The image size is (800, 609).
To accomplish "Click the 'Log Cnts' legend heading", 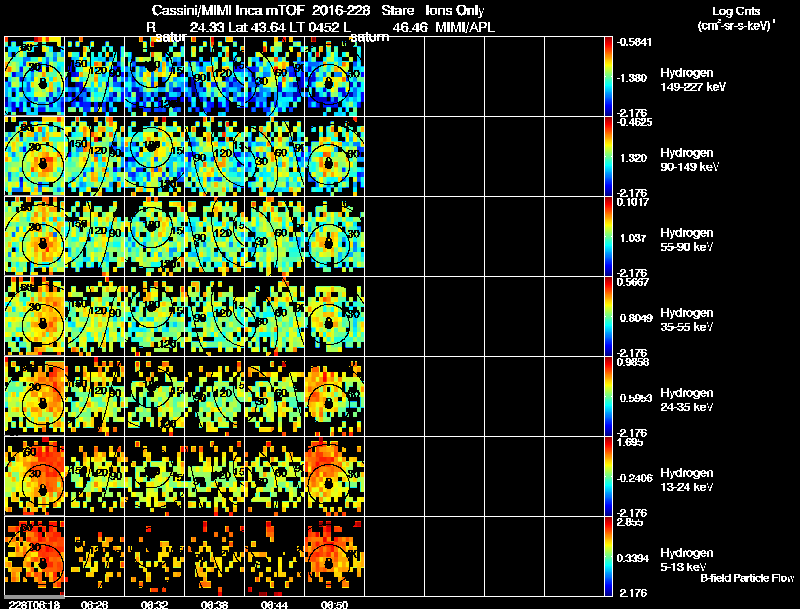I will [x=736, y=12].
